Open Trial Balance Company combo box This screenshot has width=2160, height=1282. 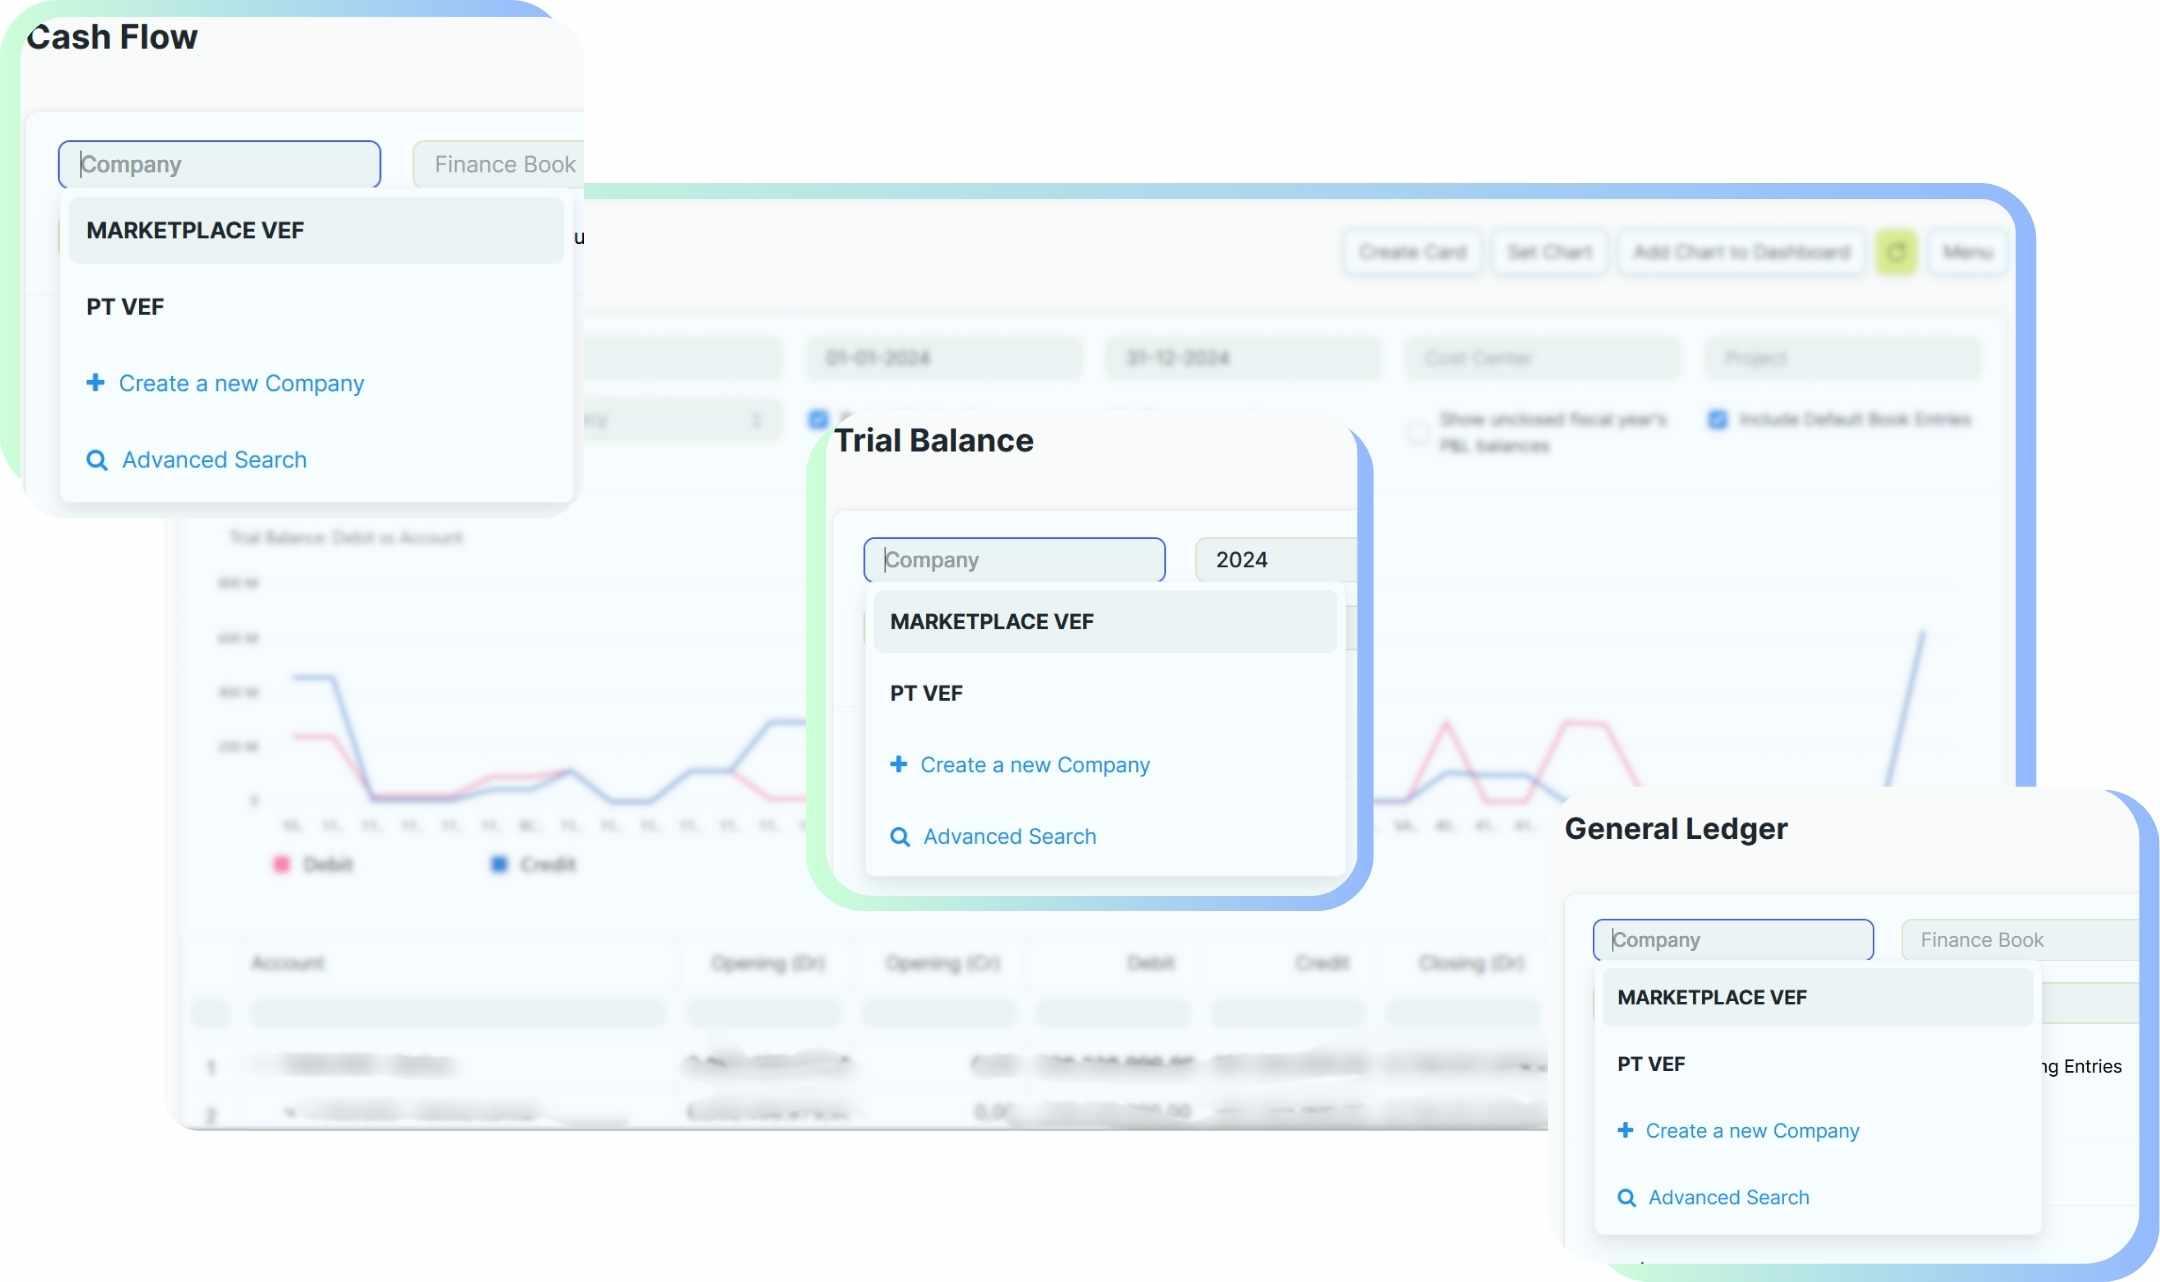coord(1014,560)
